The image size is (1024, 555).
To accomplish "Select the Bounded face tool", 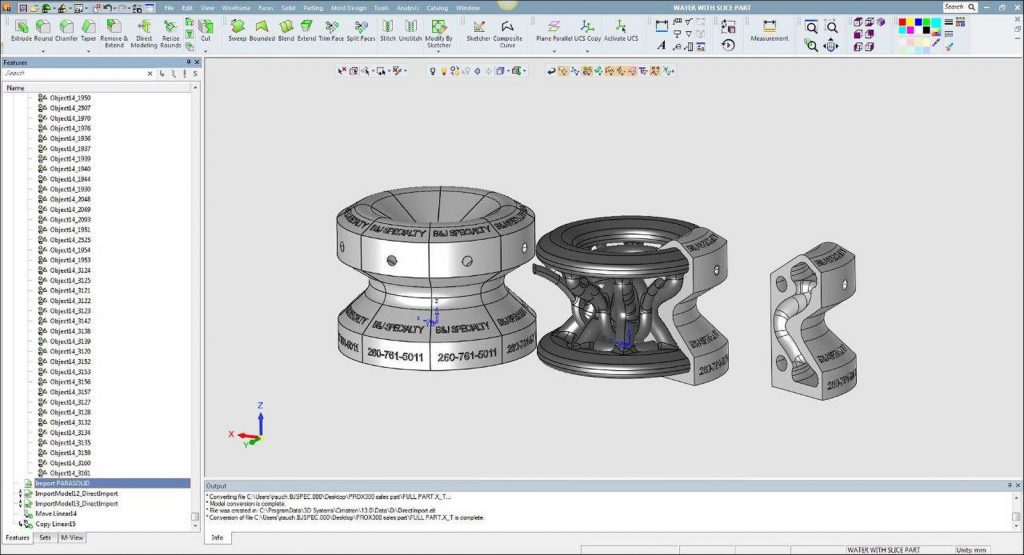I will pos(262,31).
